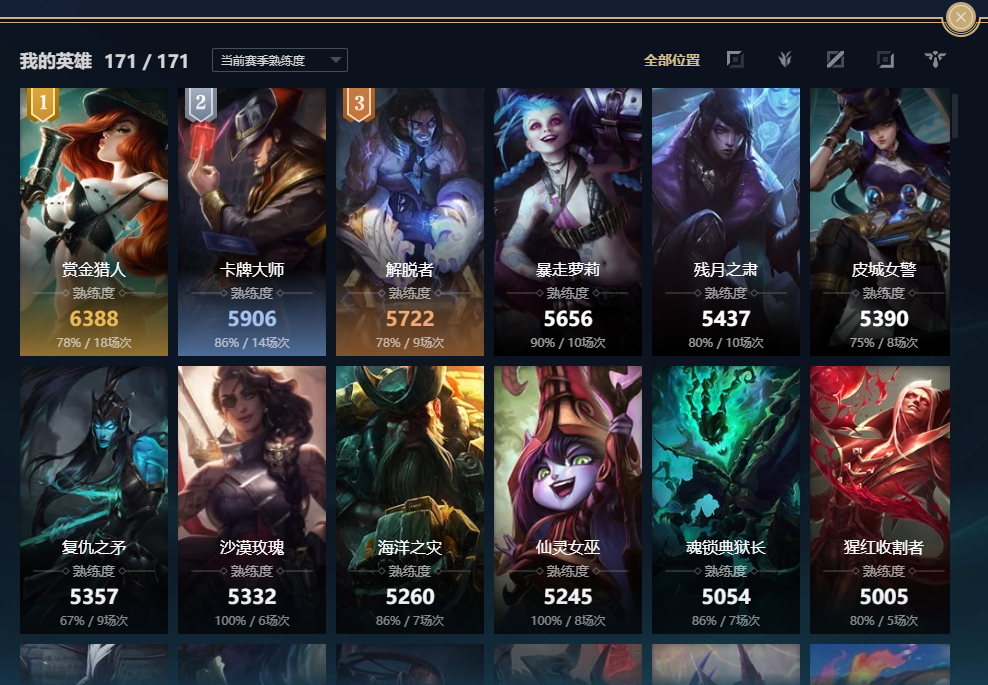The height and width of the screenshot is (685, 988).
Task: Click the gold rank 1 badge
Action: [43, 104]
